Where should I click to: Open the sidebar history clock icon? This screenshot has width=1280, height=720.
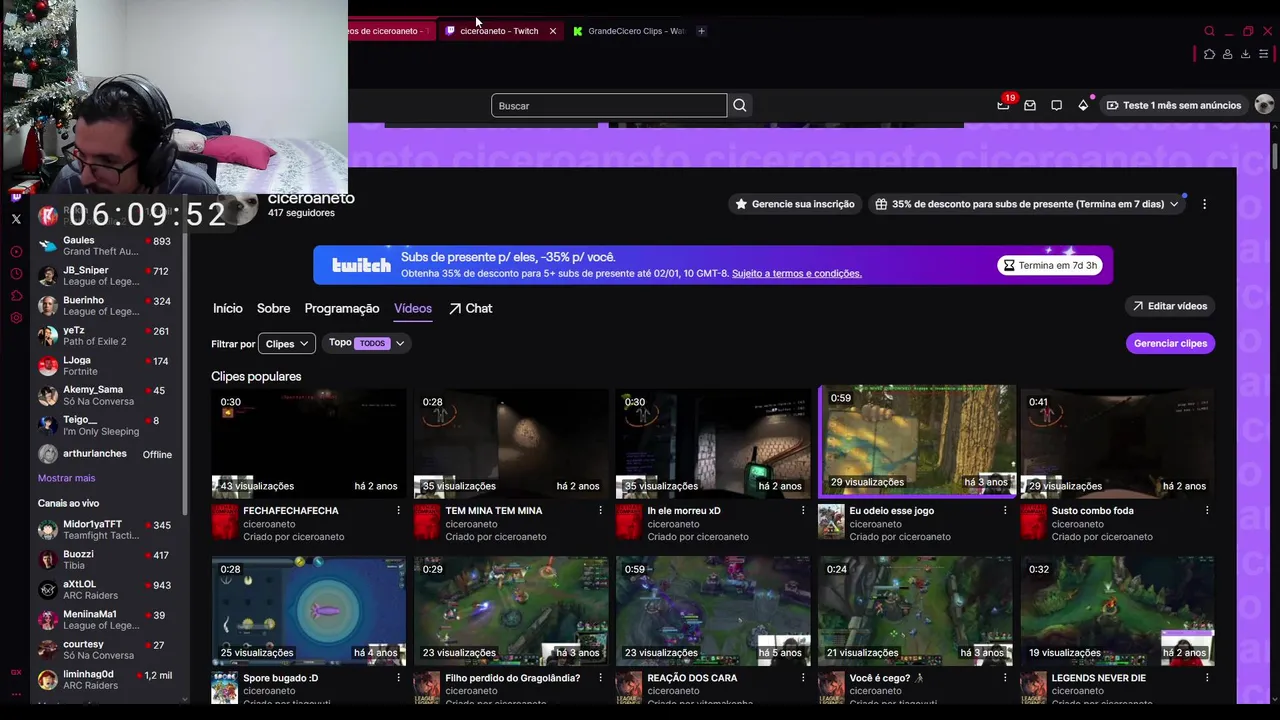click(x=16, y=274)
